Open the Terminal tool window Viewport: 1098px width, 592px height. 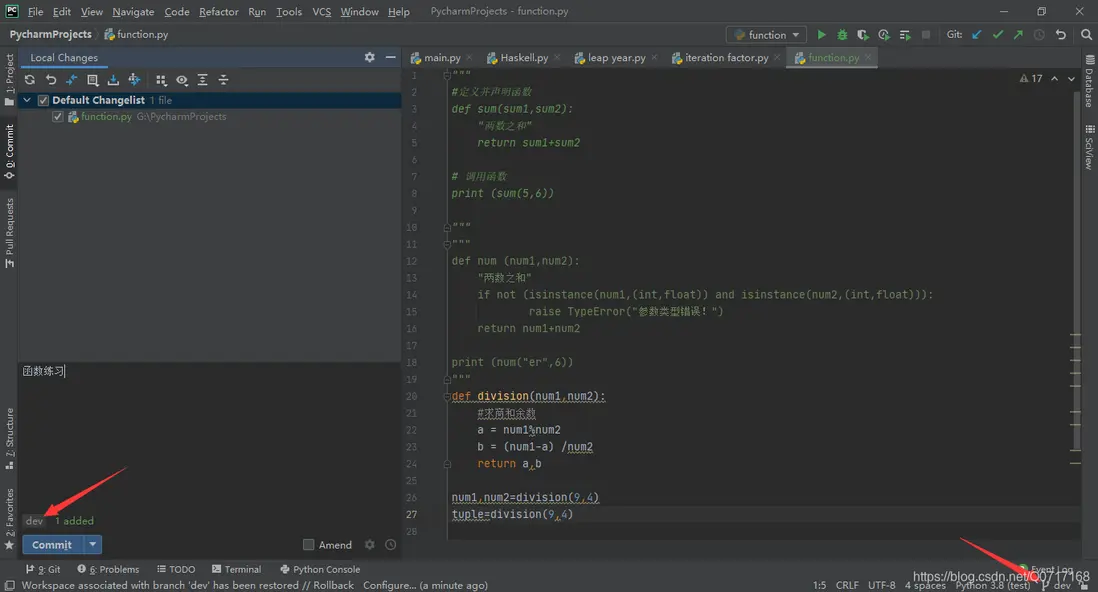236,569
